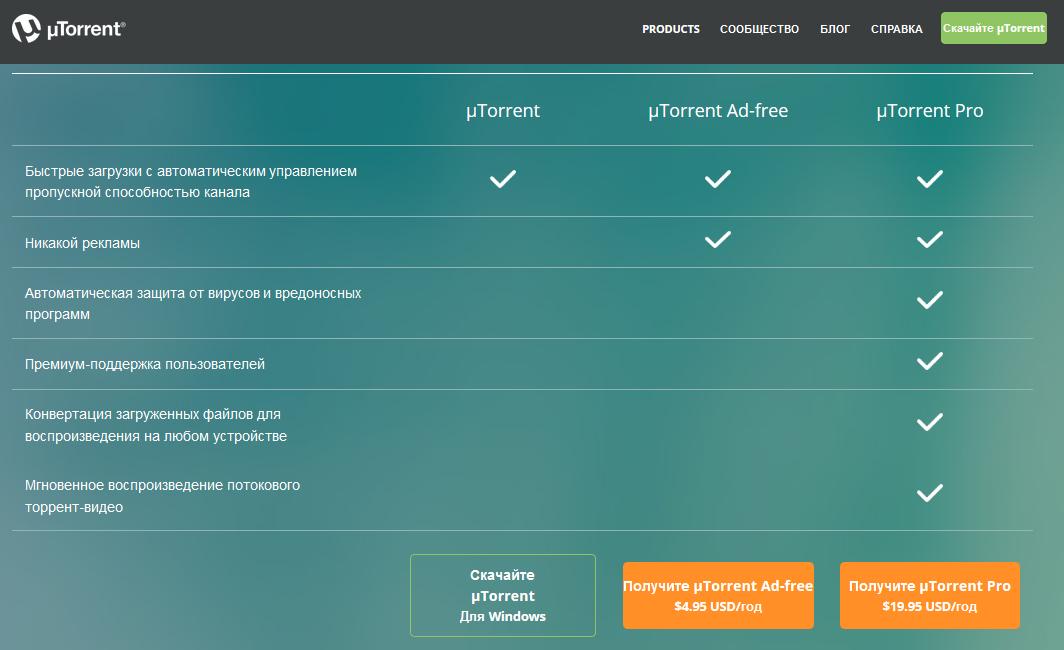Click fast downloads checkmark under Ad-free column
Image resolution: width=1064 pixels, height=650 pixels.
tap(718, 179)
